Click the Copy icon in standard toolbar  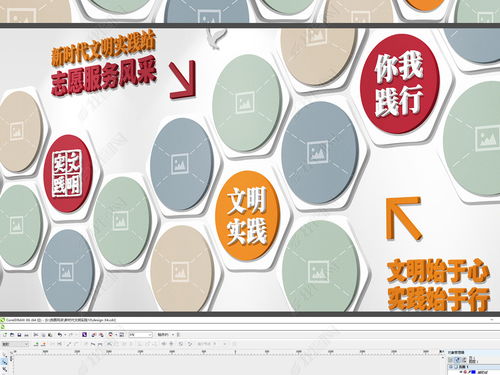coord(43,335)
